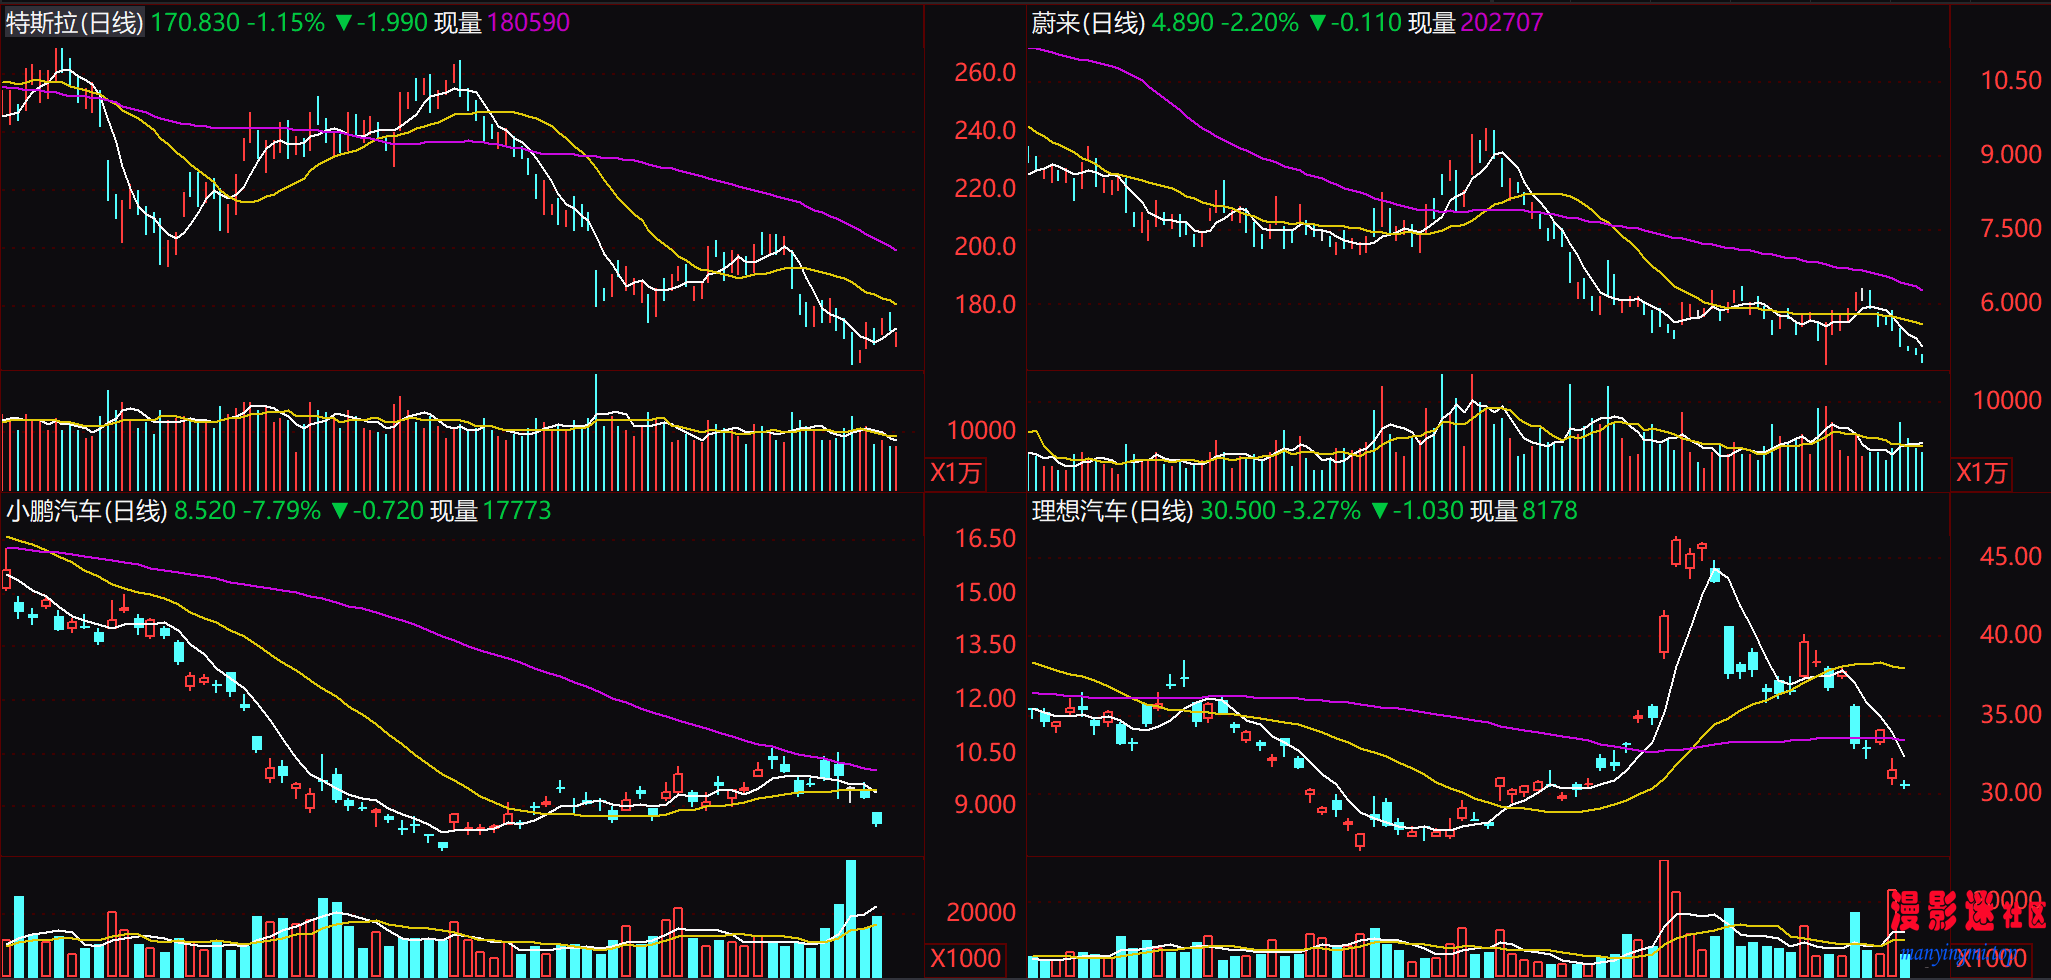Click Li Auto's latest price 30.500
The image size is (2051, 980).
pyautogui.click(x=1238, y=511)
